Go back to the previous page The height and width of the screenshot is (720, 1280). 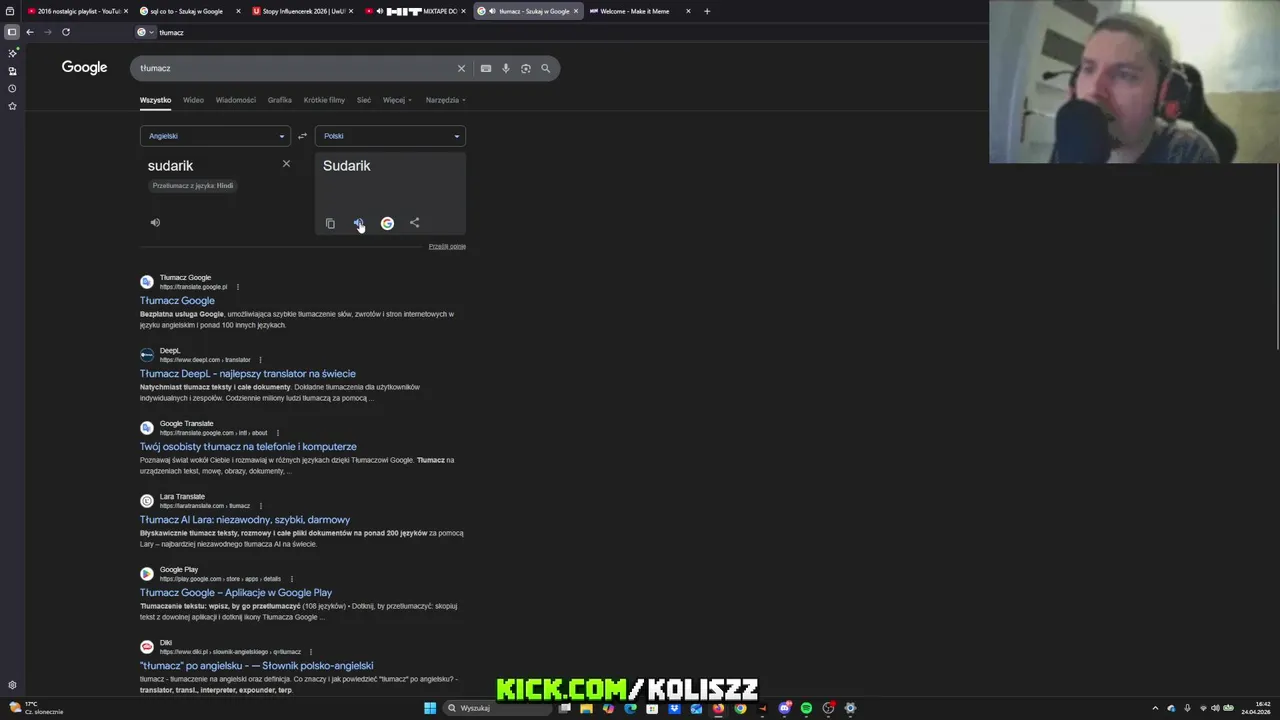pyautogui.click(x=30, y=32)
